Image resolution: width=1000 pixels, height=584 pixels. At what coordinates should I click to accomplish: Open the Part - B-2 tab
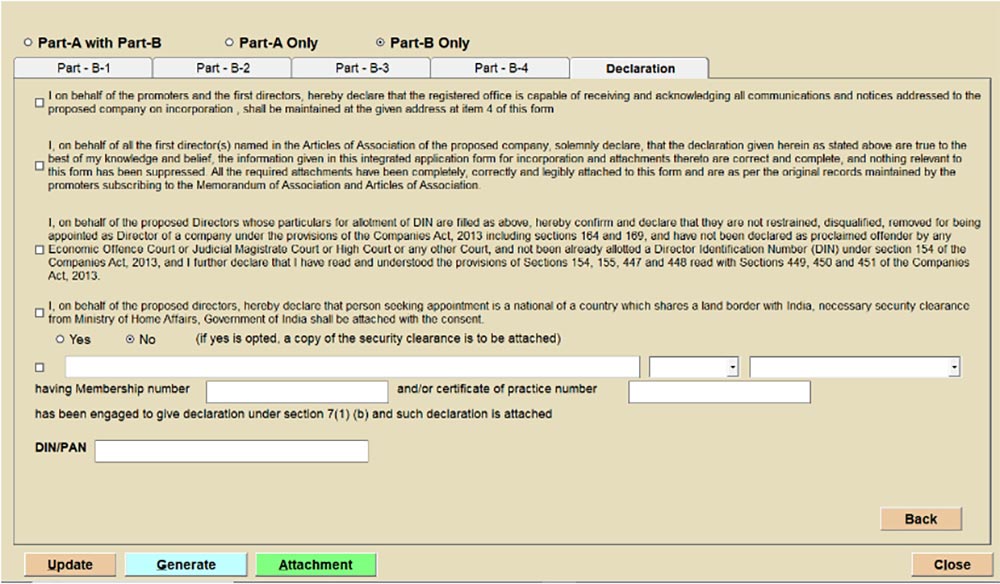[222, 68]
